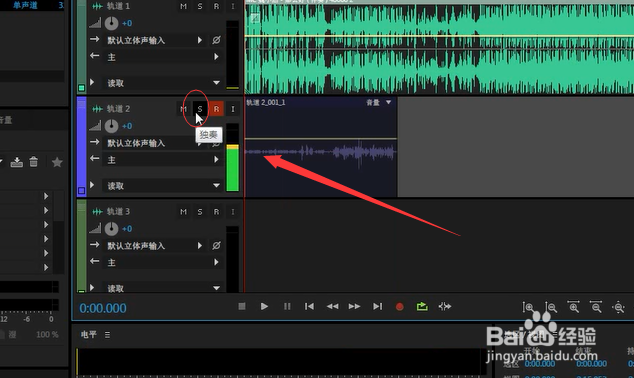This screenshot has height=378, width=634.
Task: Arm track 轨道 3 for record (R)
Action: tap(216, 212)
